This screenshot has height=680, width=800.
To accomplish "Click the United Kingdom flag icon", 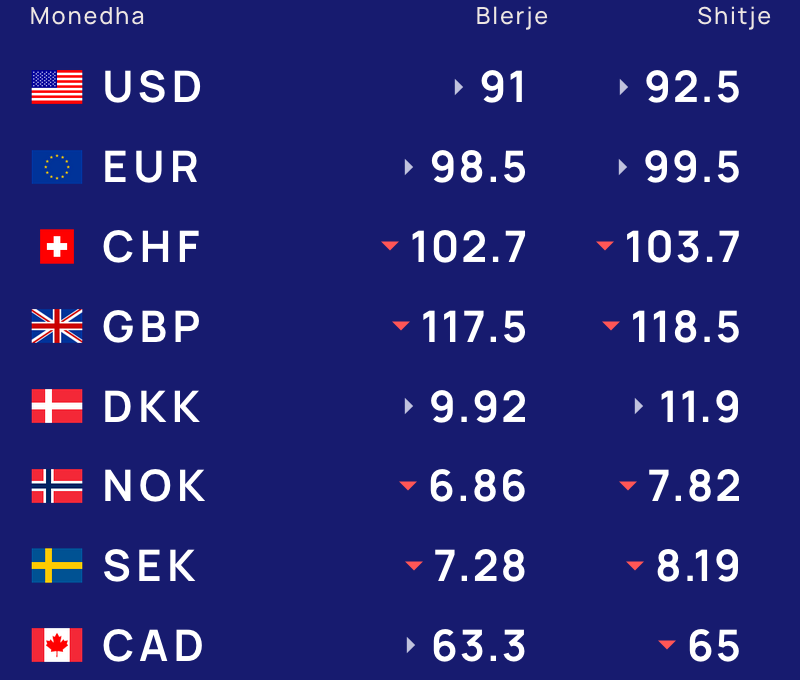I will point(57,327).
